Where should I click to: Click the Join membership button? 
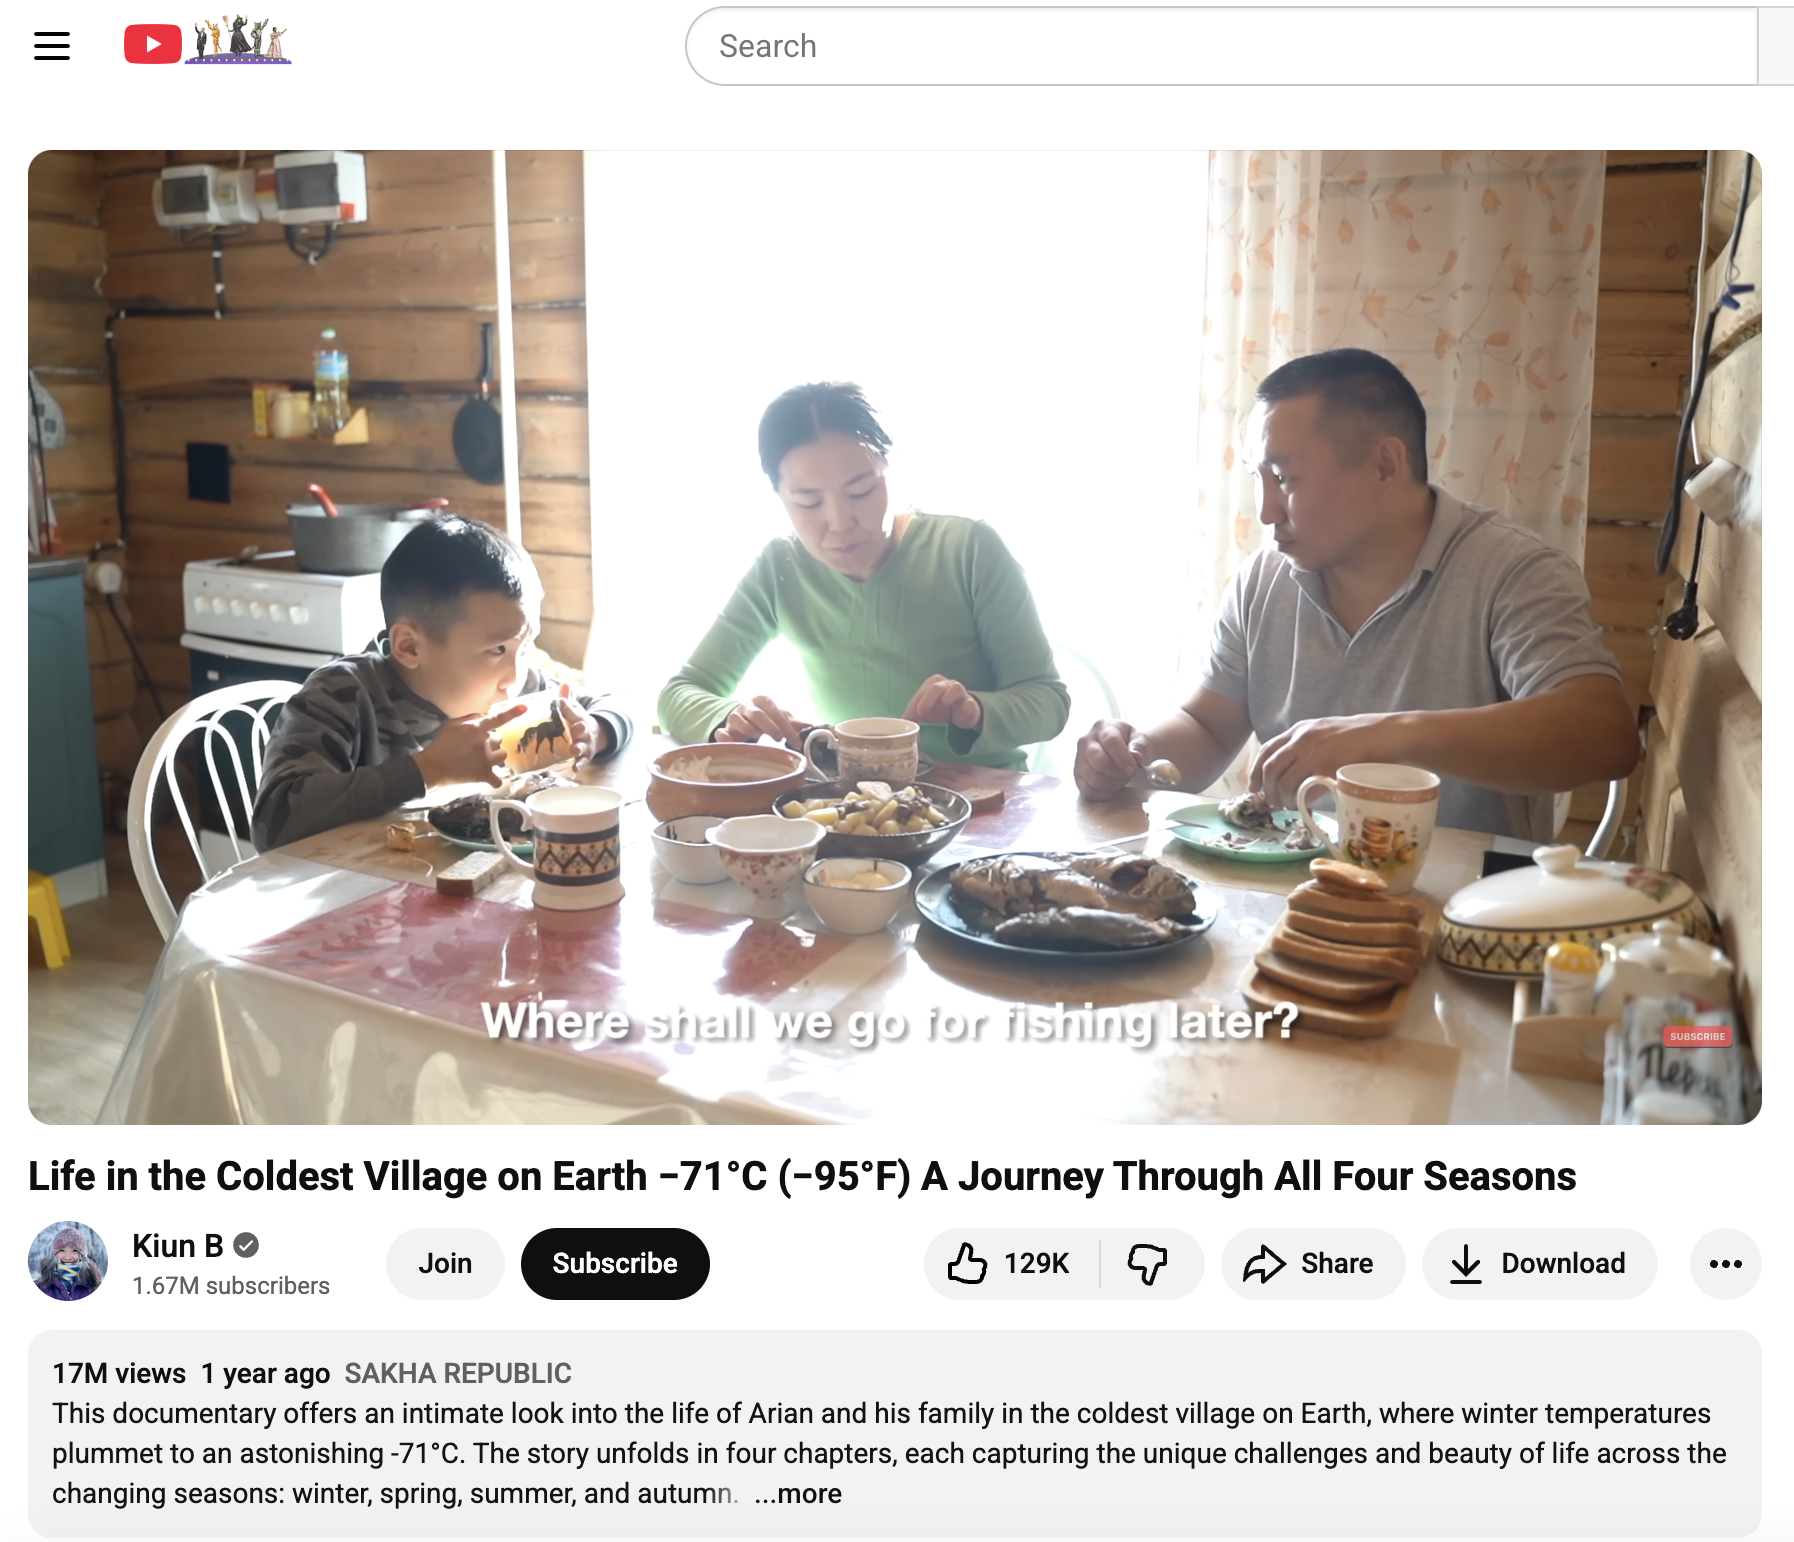pos(445,1264)
